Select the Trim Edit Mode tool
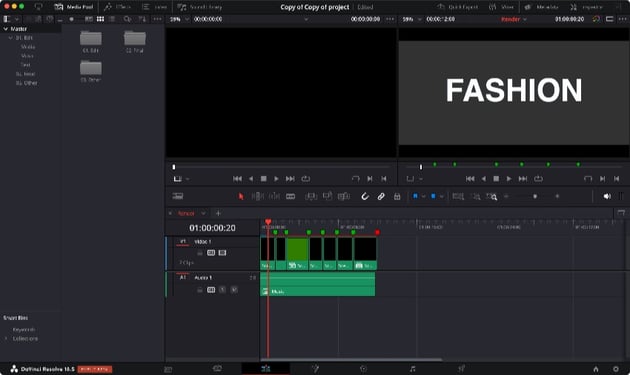The image size is (630, 375). 257,196
